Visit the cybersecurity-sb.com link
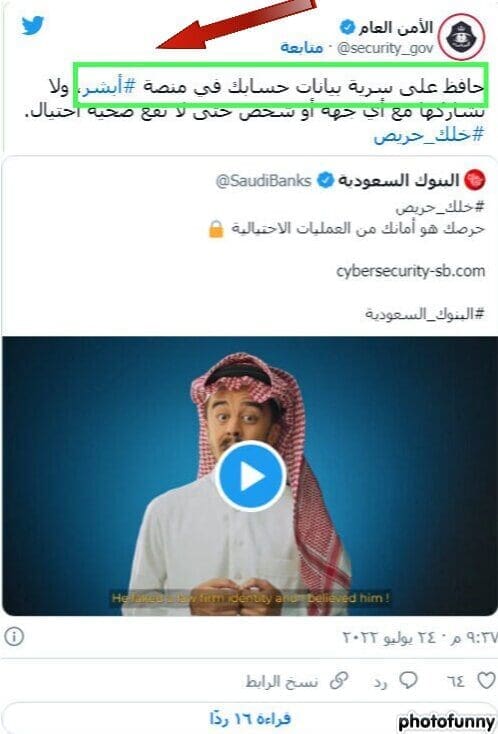 410,271
